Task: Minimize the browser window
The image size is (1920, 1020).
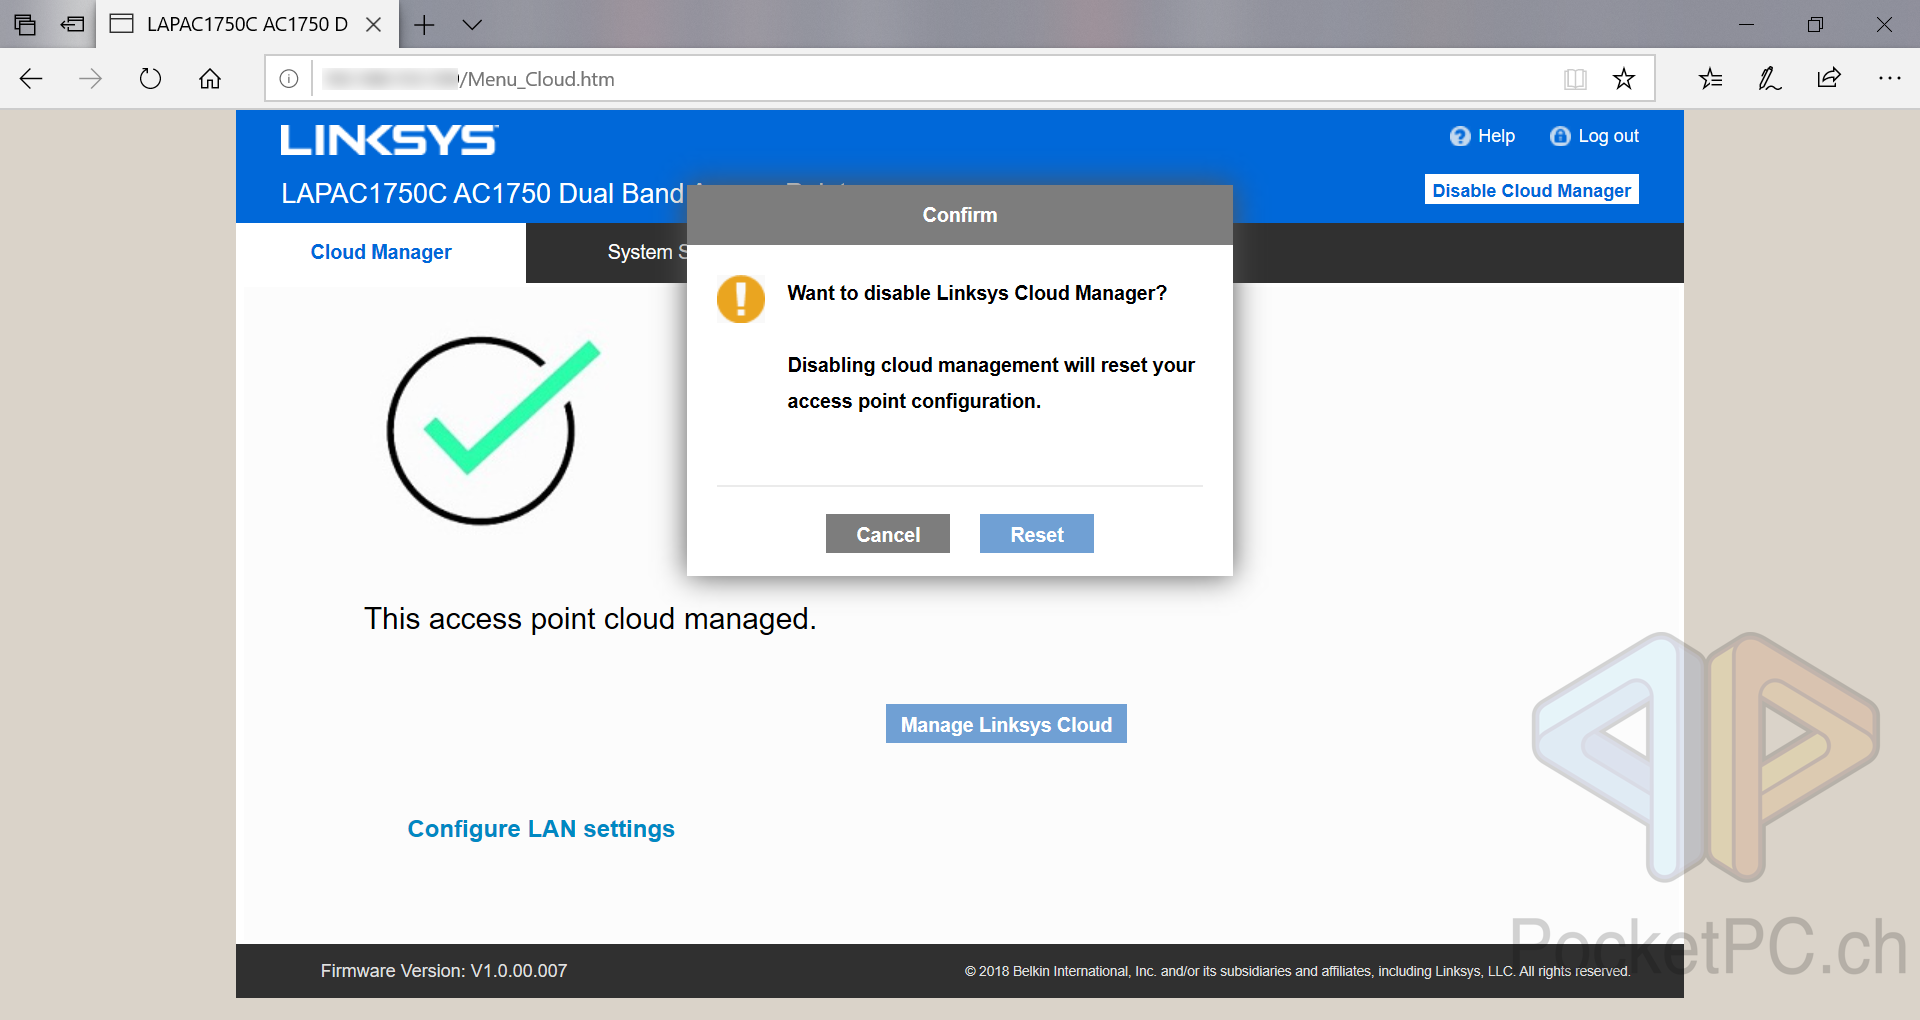Action: (1747, 25)
